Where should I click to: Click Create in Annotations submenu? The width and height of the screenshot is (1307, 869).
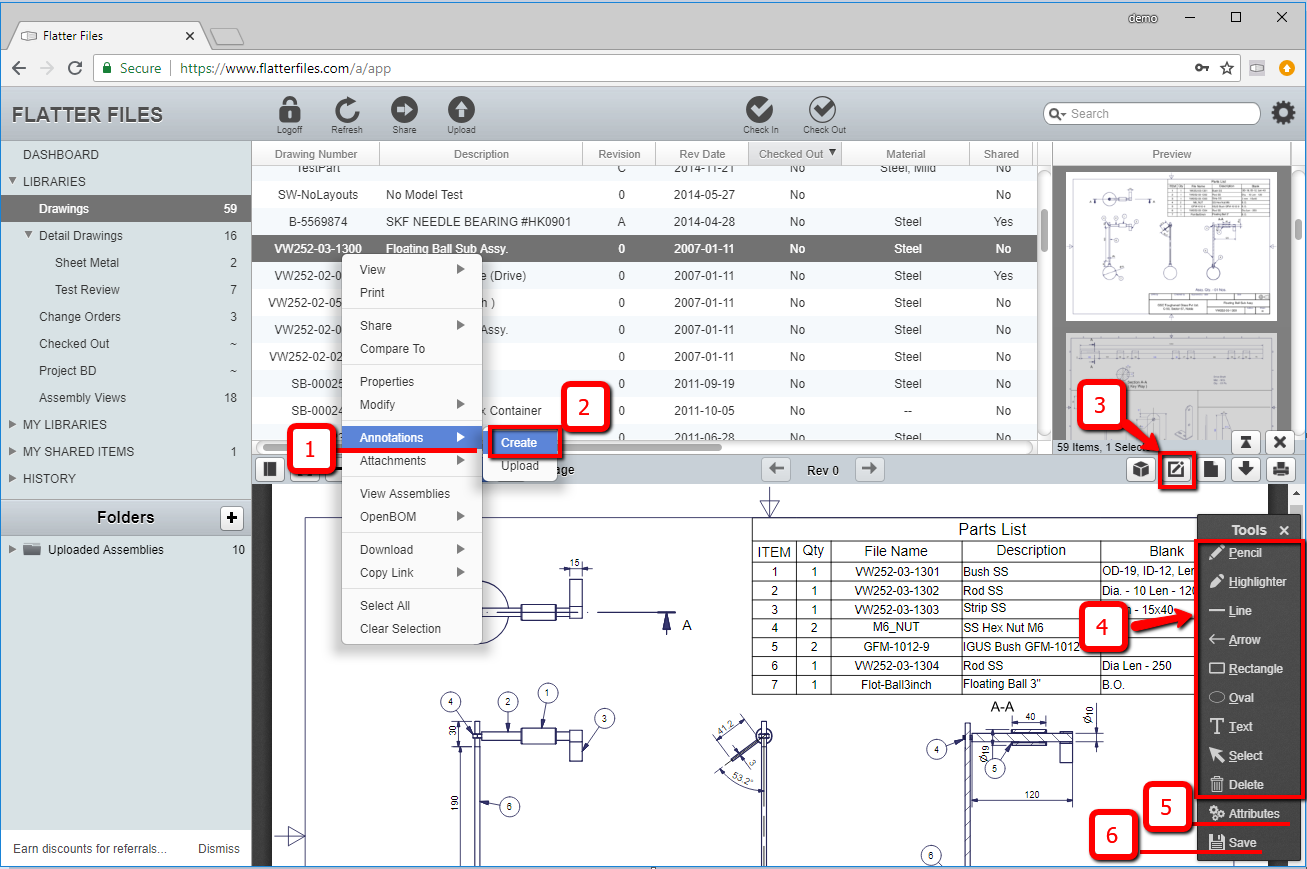[x=520, y=443]
